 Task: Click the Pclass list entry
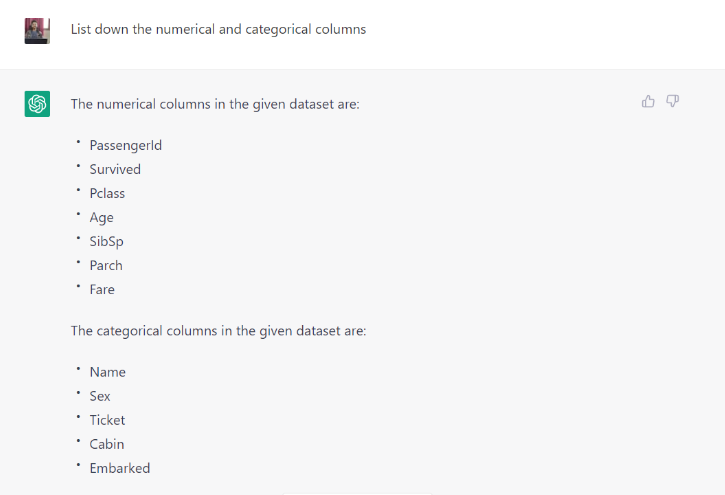[107, 193]
